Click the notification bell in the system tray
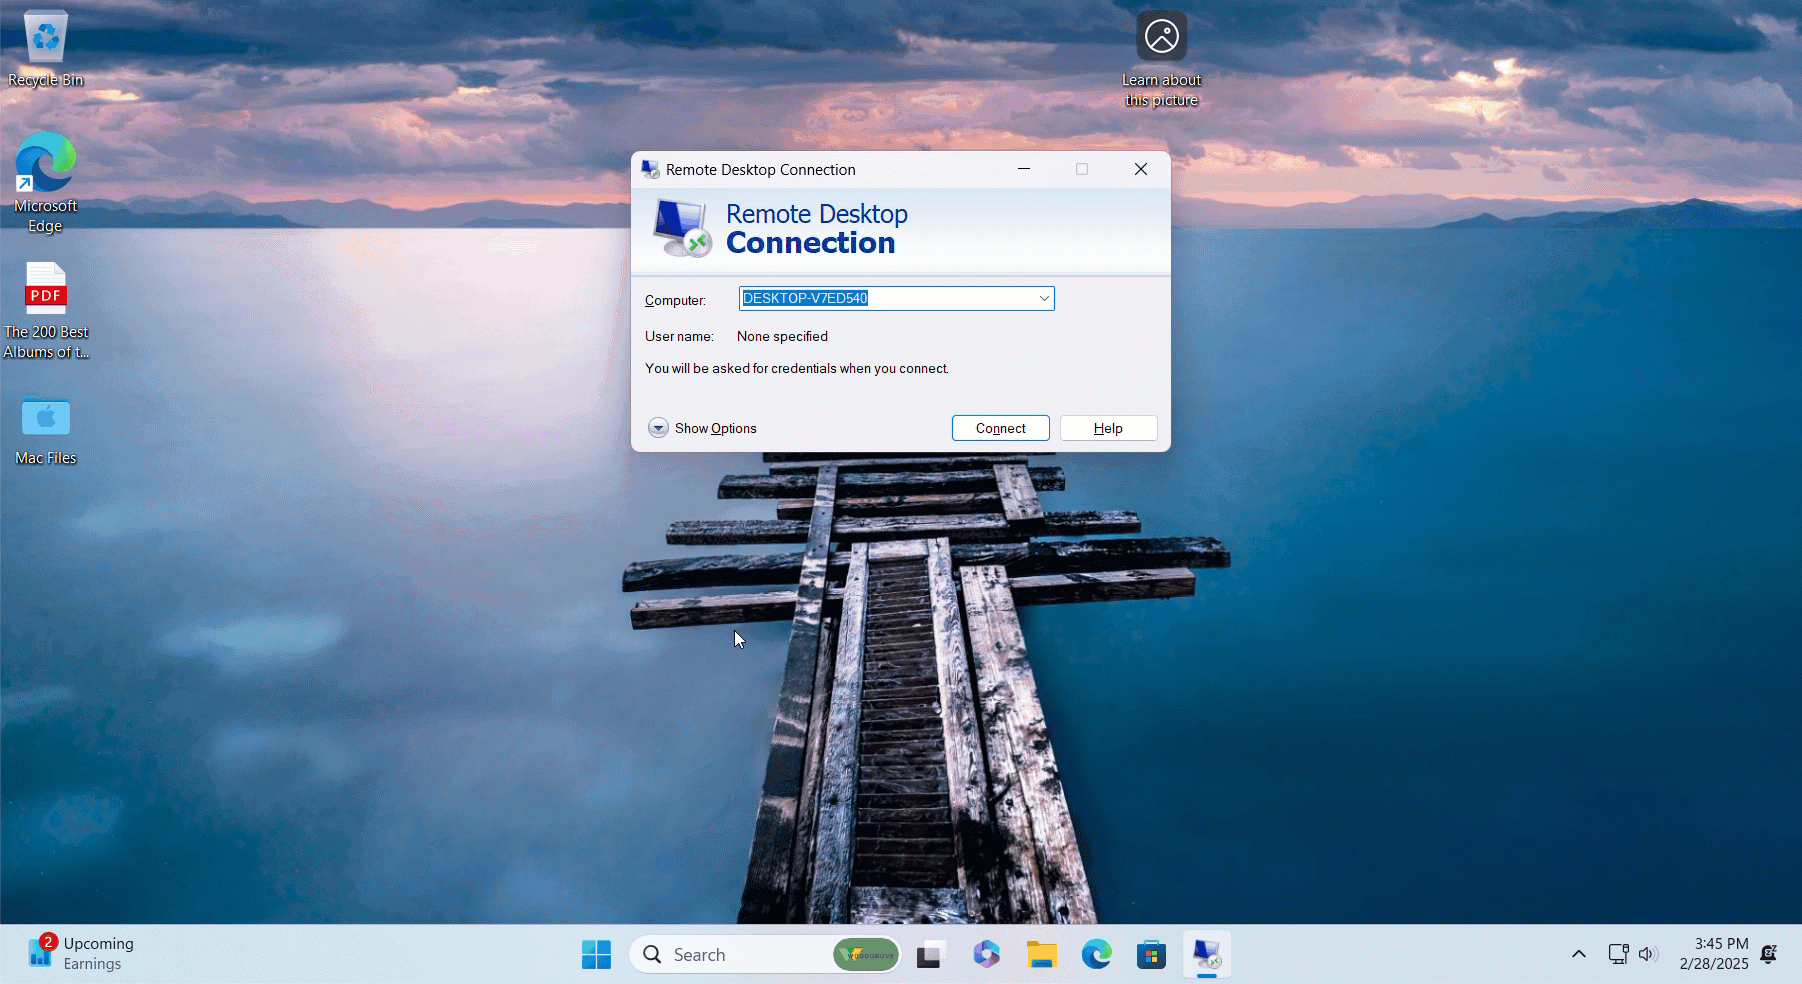The height and width of the screenshot is (984, 1802). [x=1769, y=954]
